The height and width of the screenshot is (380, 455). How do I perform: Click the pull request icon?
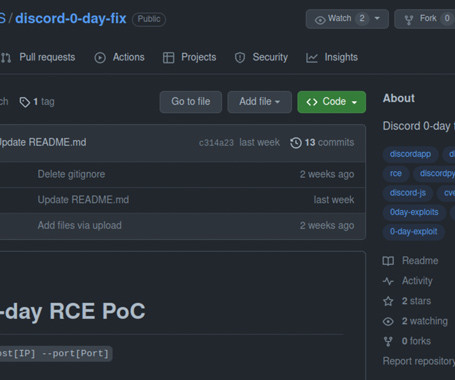(6, 58)
